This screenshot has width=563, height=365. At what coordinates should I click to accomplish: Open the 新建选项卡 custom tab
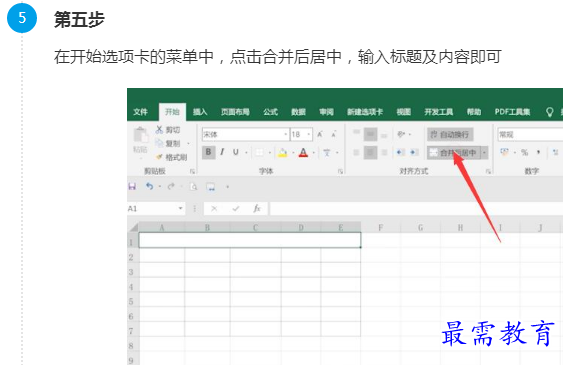pos(365,112)
